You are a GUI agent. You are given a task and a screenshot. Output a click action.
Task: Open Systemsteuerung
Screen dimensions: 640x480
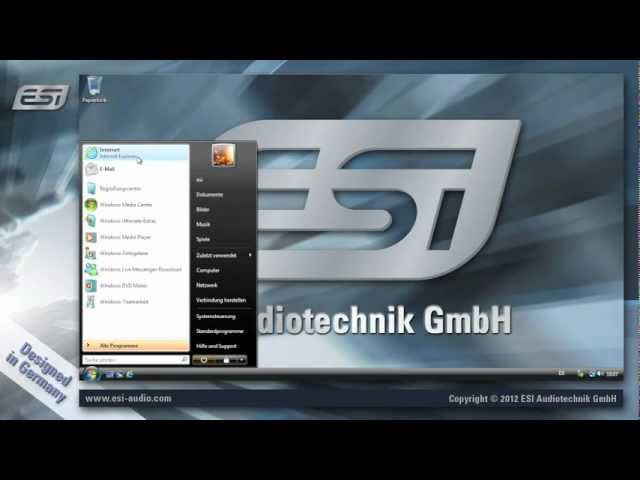(216, 316)
